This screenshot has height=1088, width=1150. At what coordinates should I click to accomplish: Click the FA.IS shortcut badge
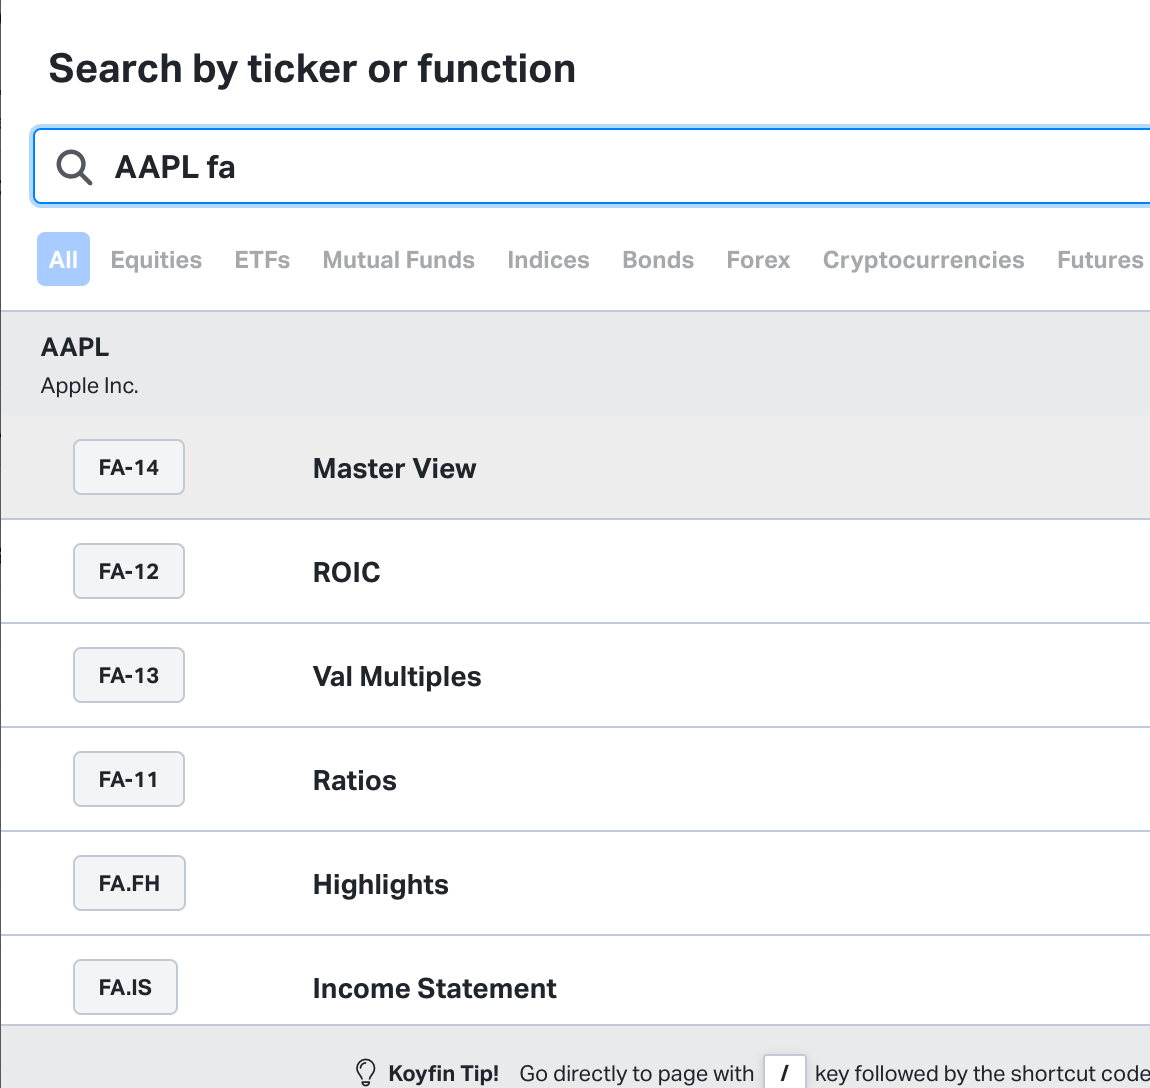[x=125, y=988]
